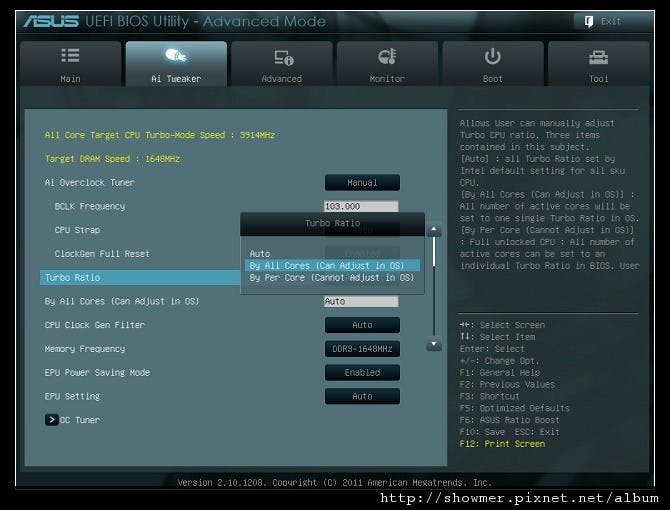Go to the Monitor tab
Screen dimensions: 670x510
click(x=387, y=64)
